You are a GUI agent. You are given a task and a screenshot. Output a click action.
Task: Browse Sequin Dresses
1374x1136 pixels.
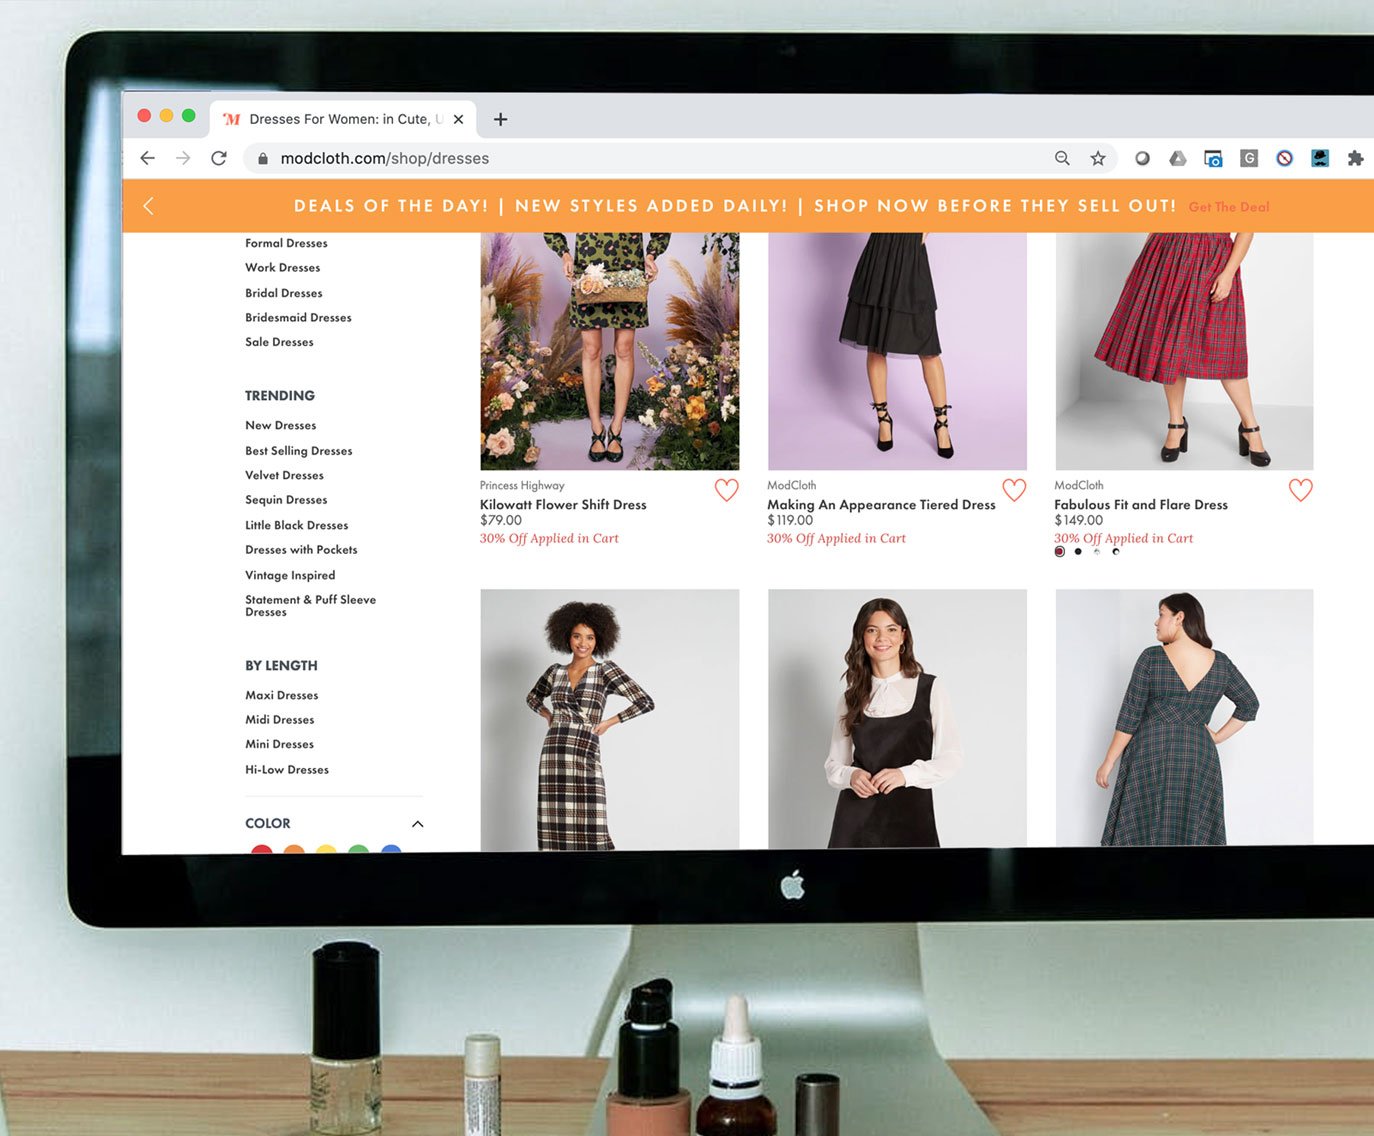tap(286, 500)
